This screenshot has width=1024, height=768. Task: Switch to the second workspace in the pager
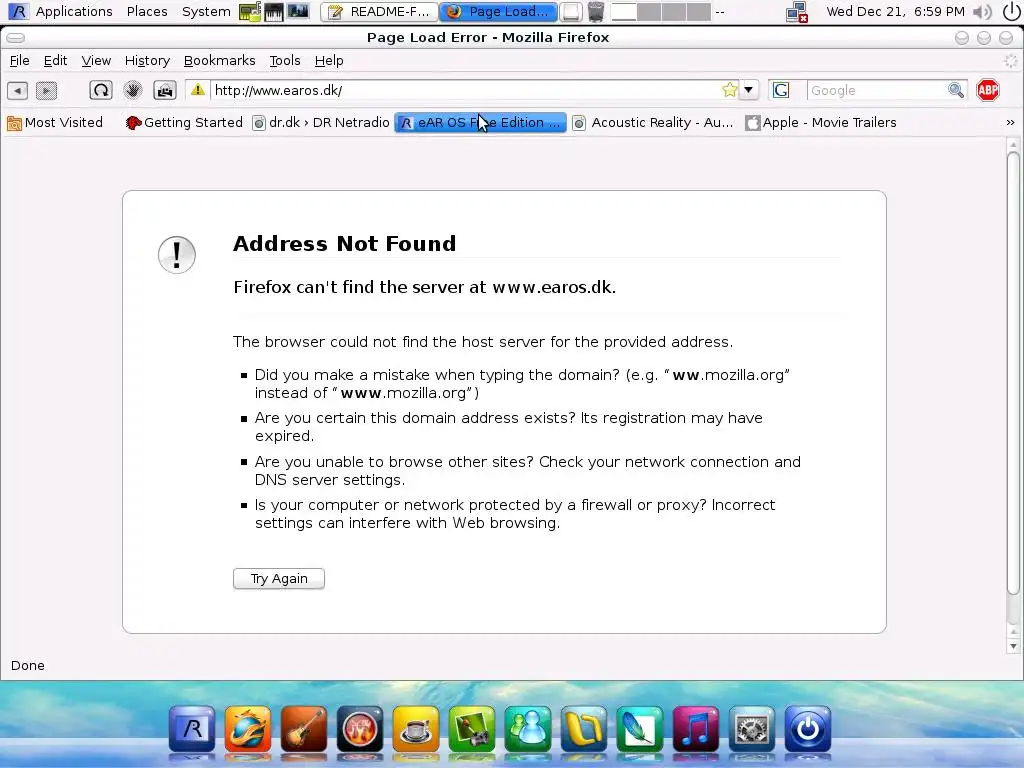point(648,12)
